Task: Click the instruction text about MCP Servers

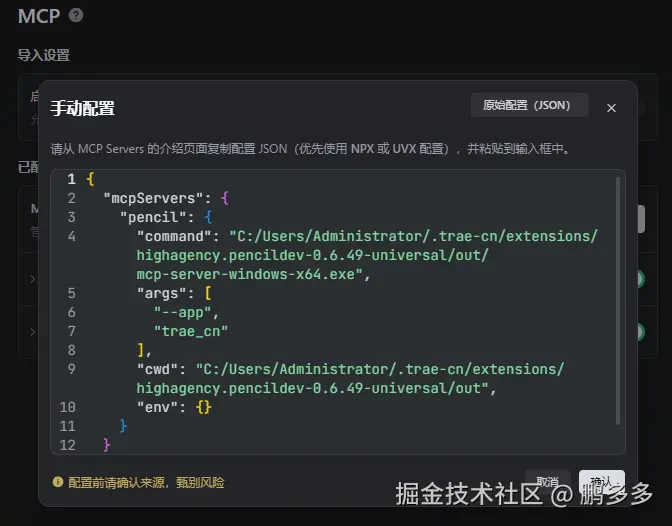Action: [310, 149]
